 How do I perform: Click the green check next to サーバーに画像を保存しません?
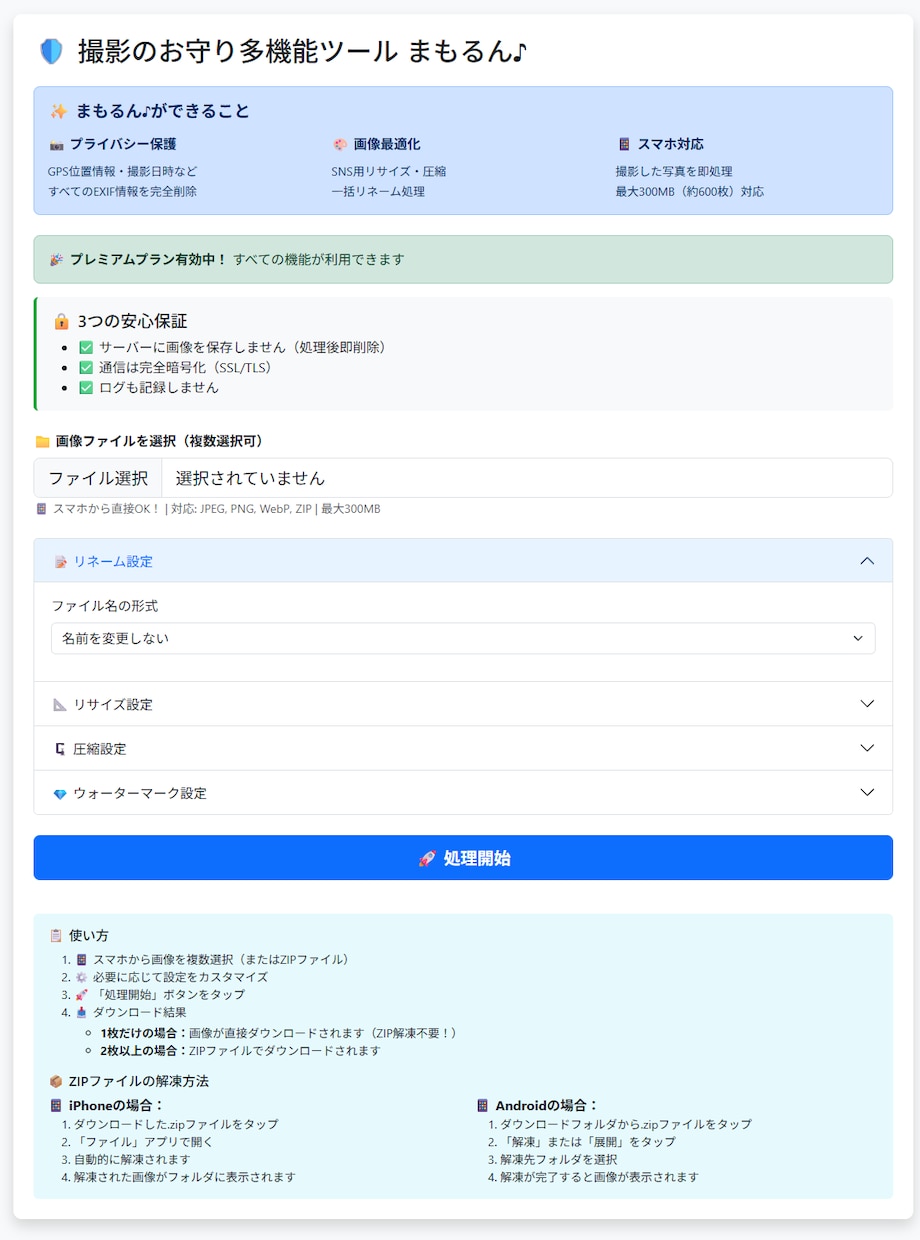(x=86, y=347)
